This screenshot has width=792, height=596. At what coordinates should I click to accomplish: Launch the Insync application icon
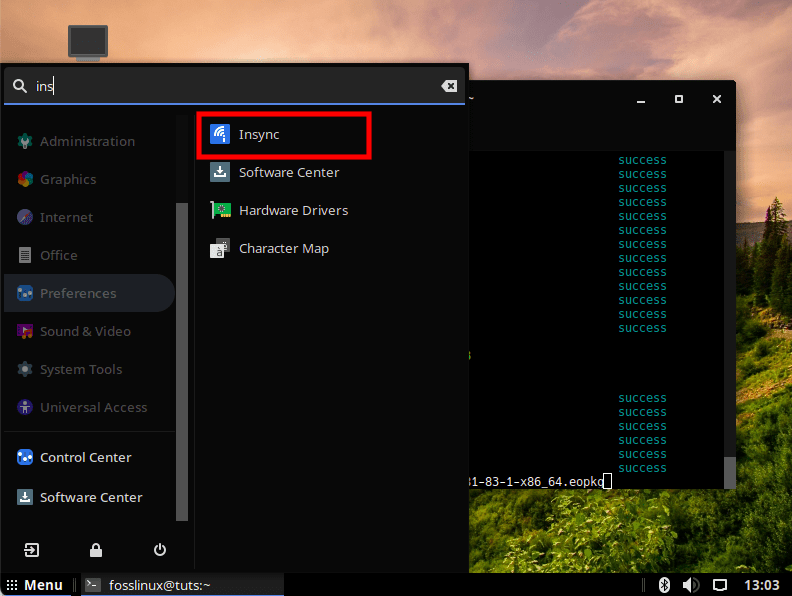tap(220, 134)
